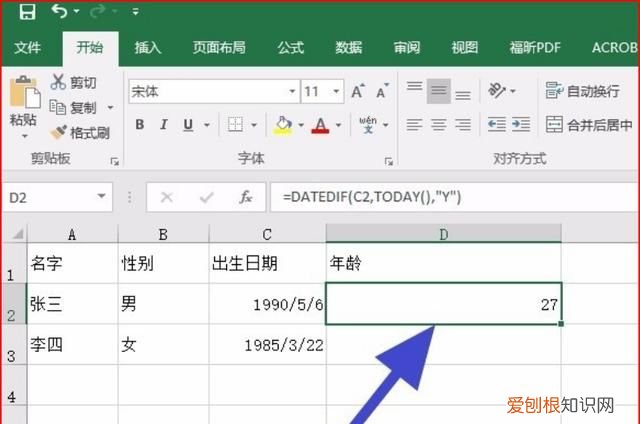The height and width of the screenshot is (424, 640).
Task: Expand the borders dropdown arrow
Action: click(254, 125)
